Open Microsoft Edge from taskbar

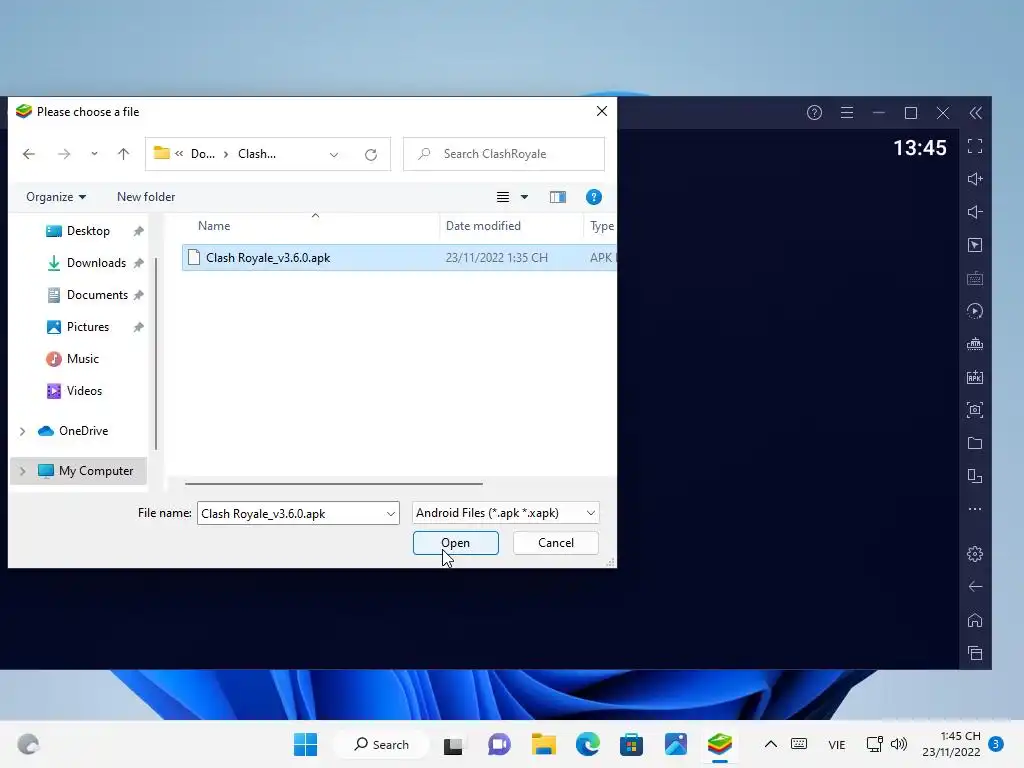pyautogui.click(x=587, y=744)
